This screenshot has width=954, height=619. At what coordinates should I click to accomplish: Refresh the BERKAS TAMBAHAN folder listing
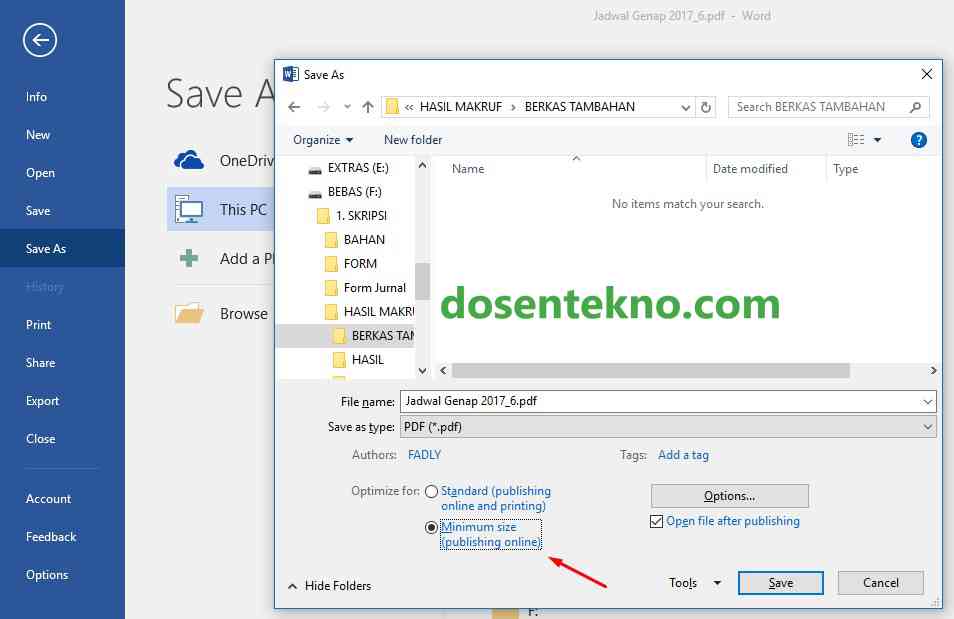click(x=706, y=107)
